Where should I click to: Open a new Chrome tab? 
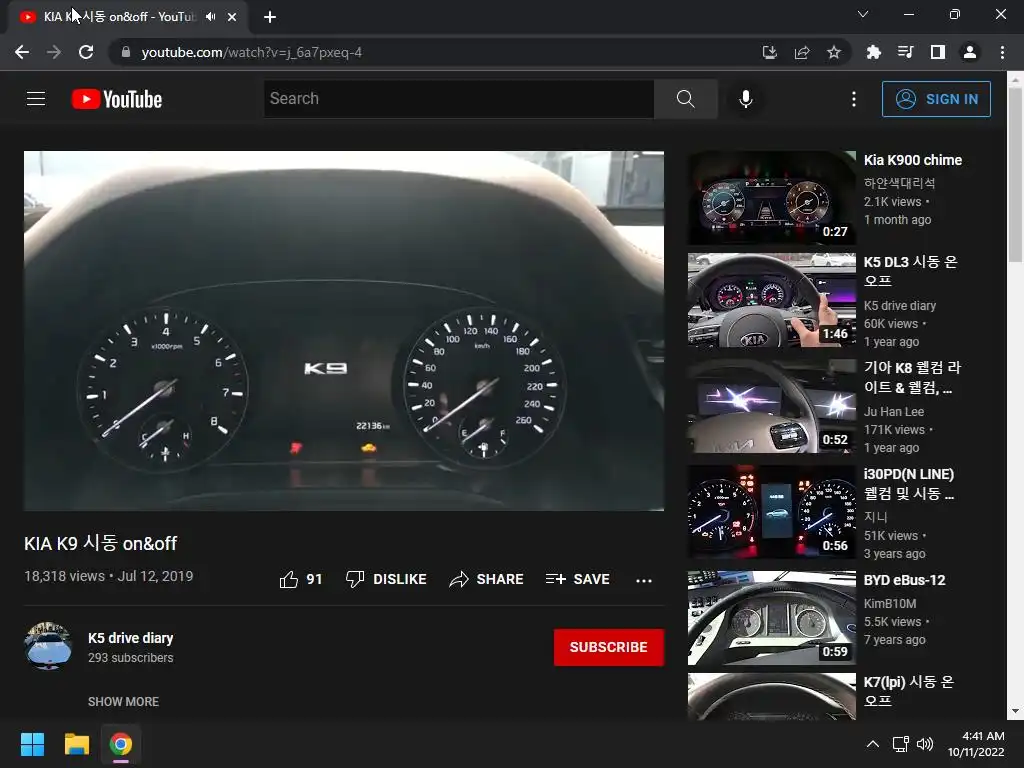(270, 17)
